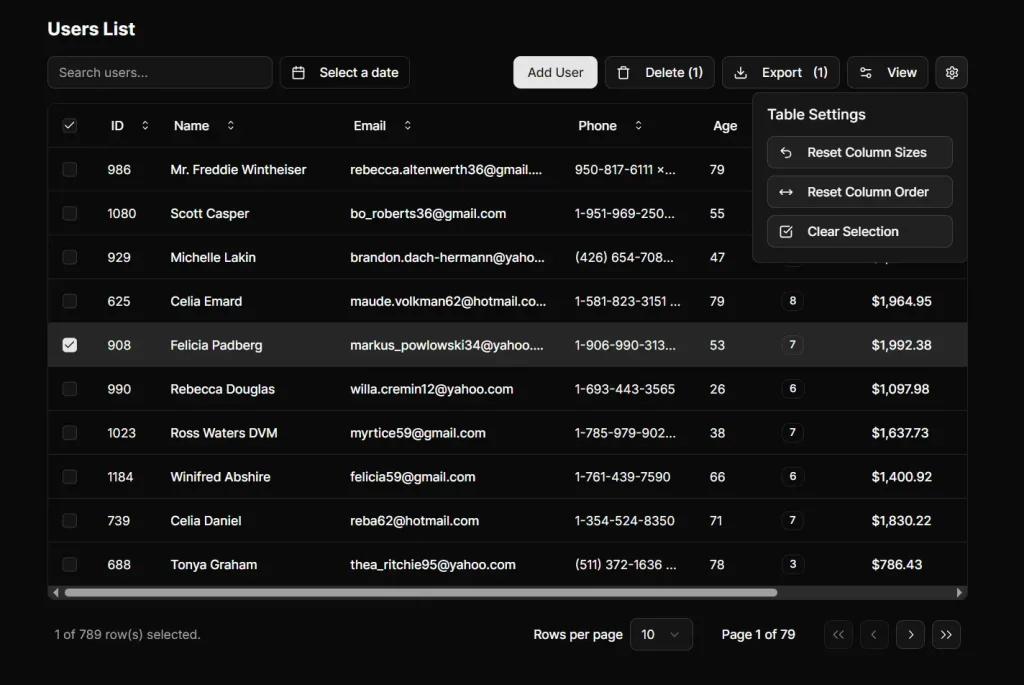The width and height of the screenshot is (1024, 685).
Task: Click the sliders icon on the View button
Action: coord(867,72)
